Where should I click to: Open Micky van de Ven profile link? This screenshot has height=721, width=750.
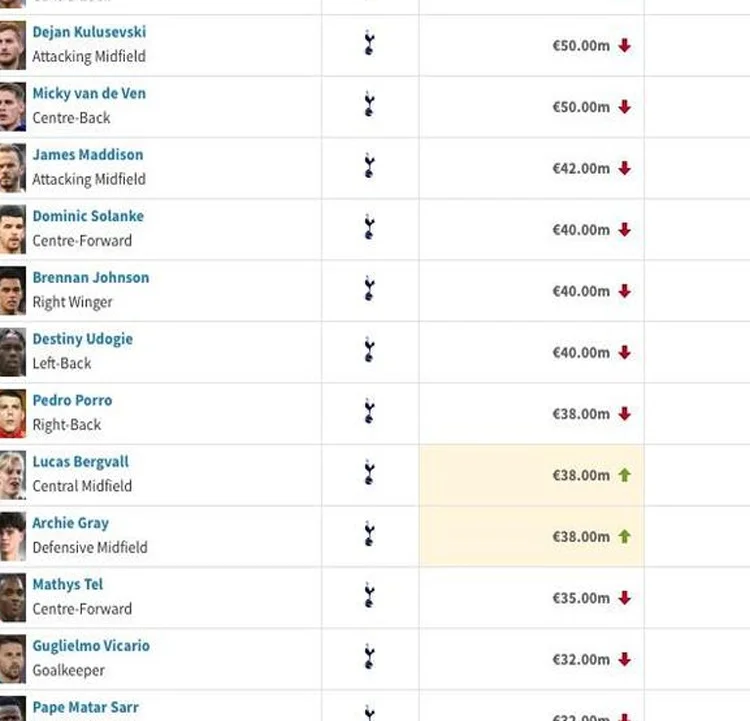89,93
